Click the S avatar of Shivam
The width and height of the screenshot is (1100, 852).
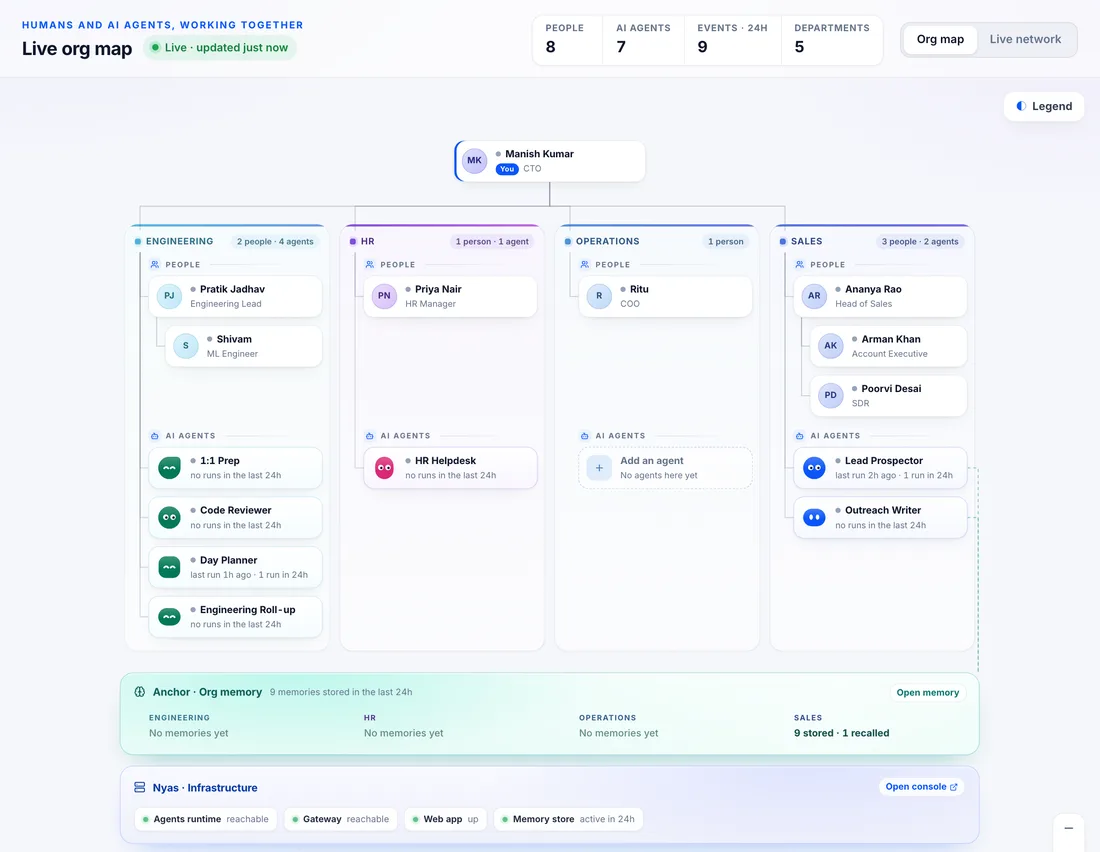pyautogui.click(x=186, y=346)
